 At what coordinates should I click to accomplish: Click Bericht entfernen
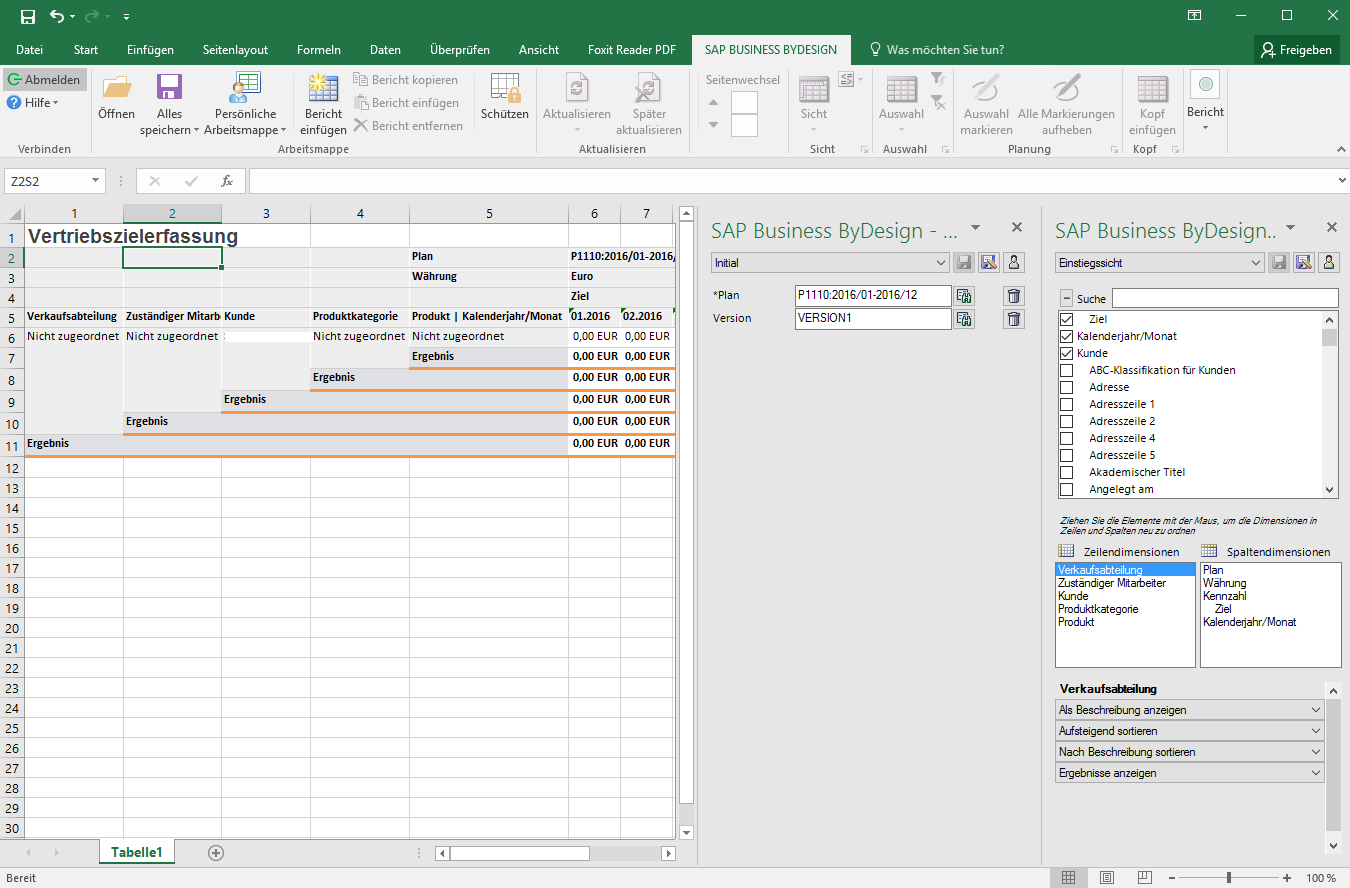(x=408, y=126)
